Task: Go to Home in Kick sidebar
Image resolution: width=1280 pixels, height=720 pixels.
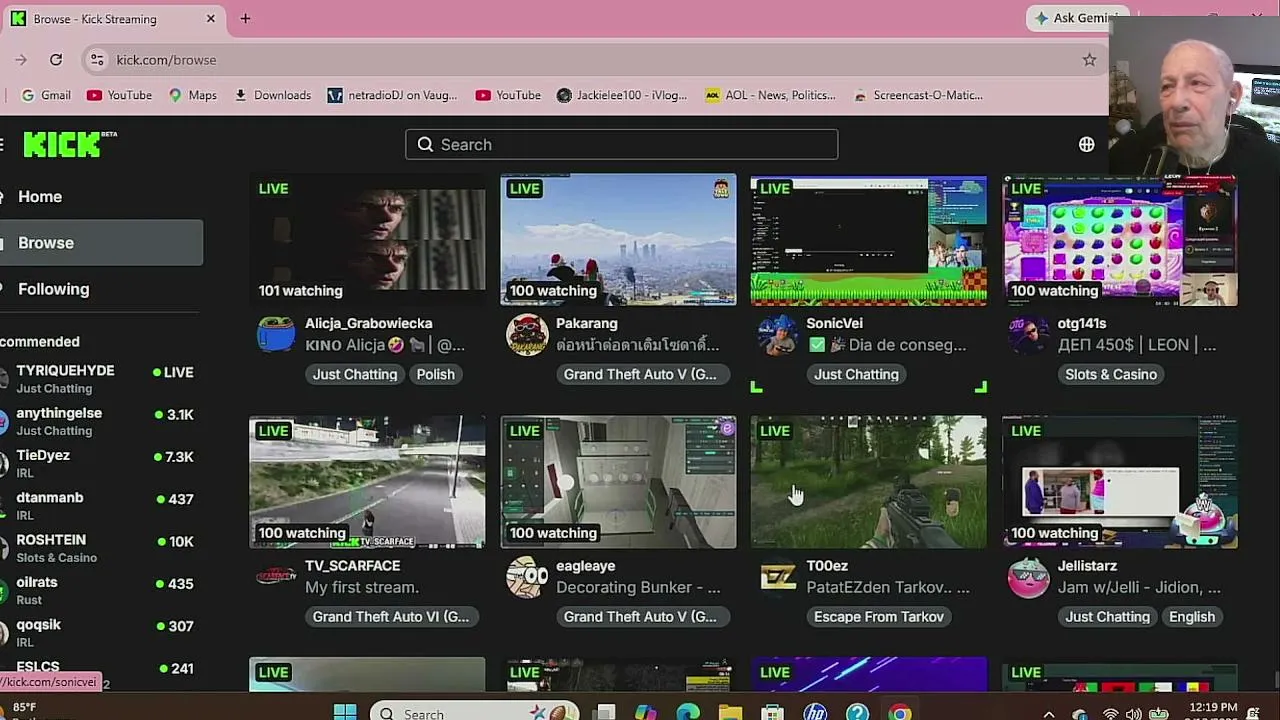Action: (40, 197)
